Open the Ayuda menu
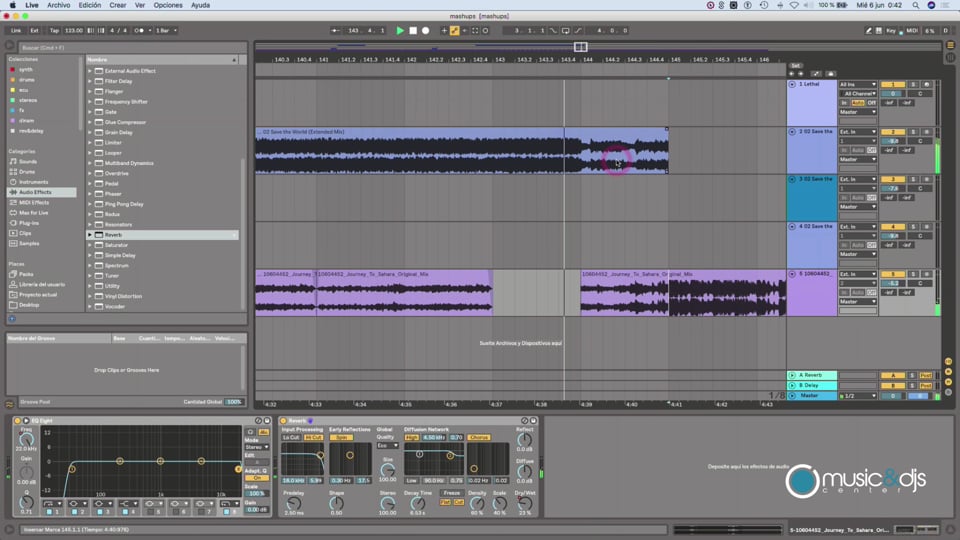The width and height of the screenshot is (960, 540). pos(200,5)
